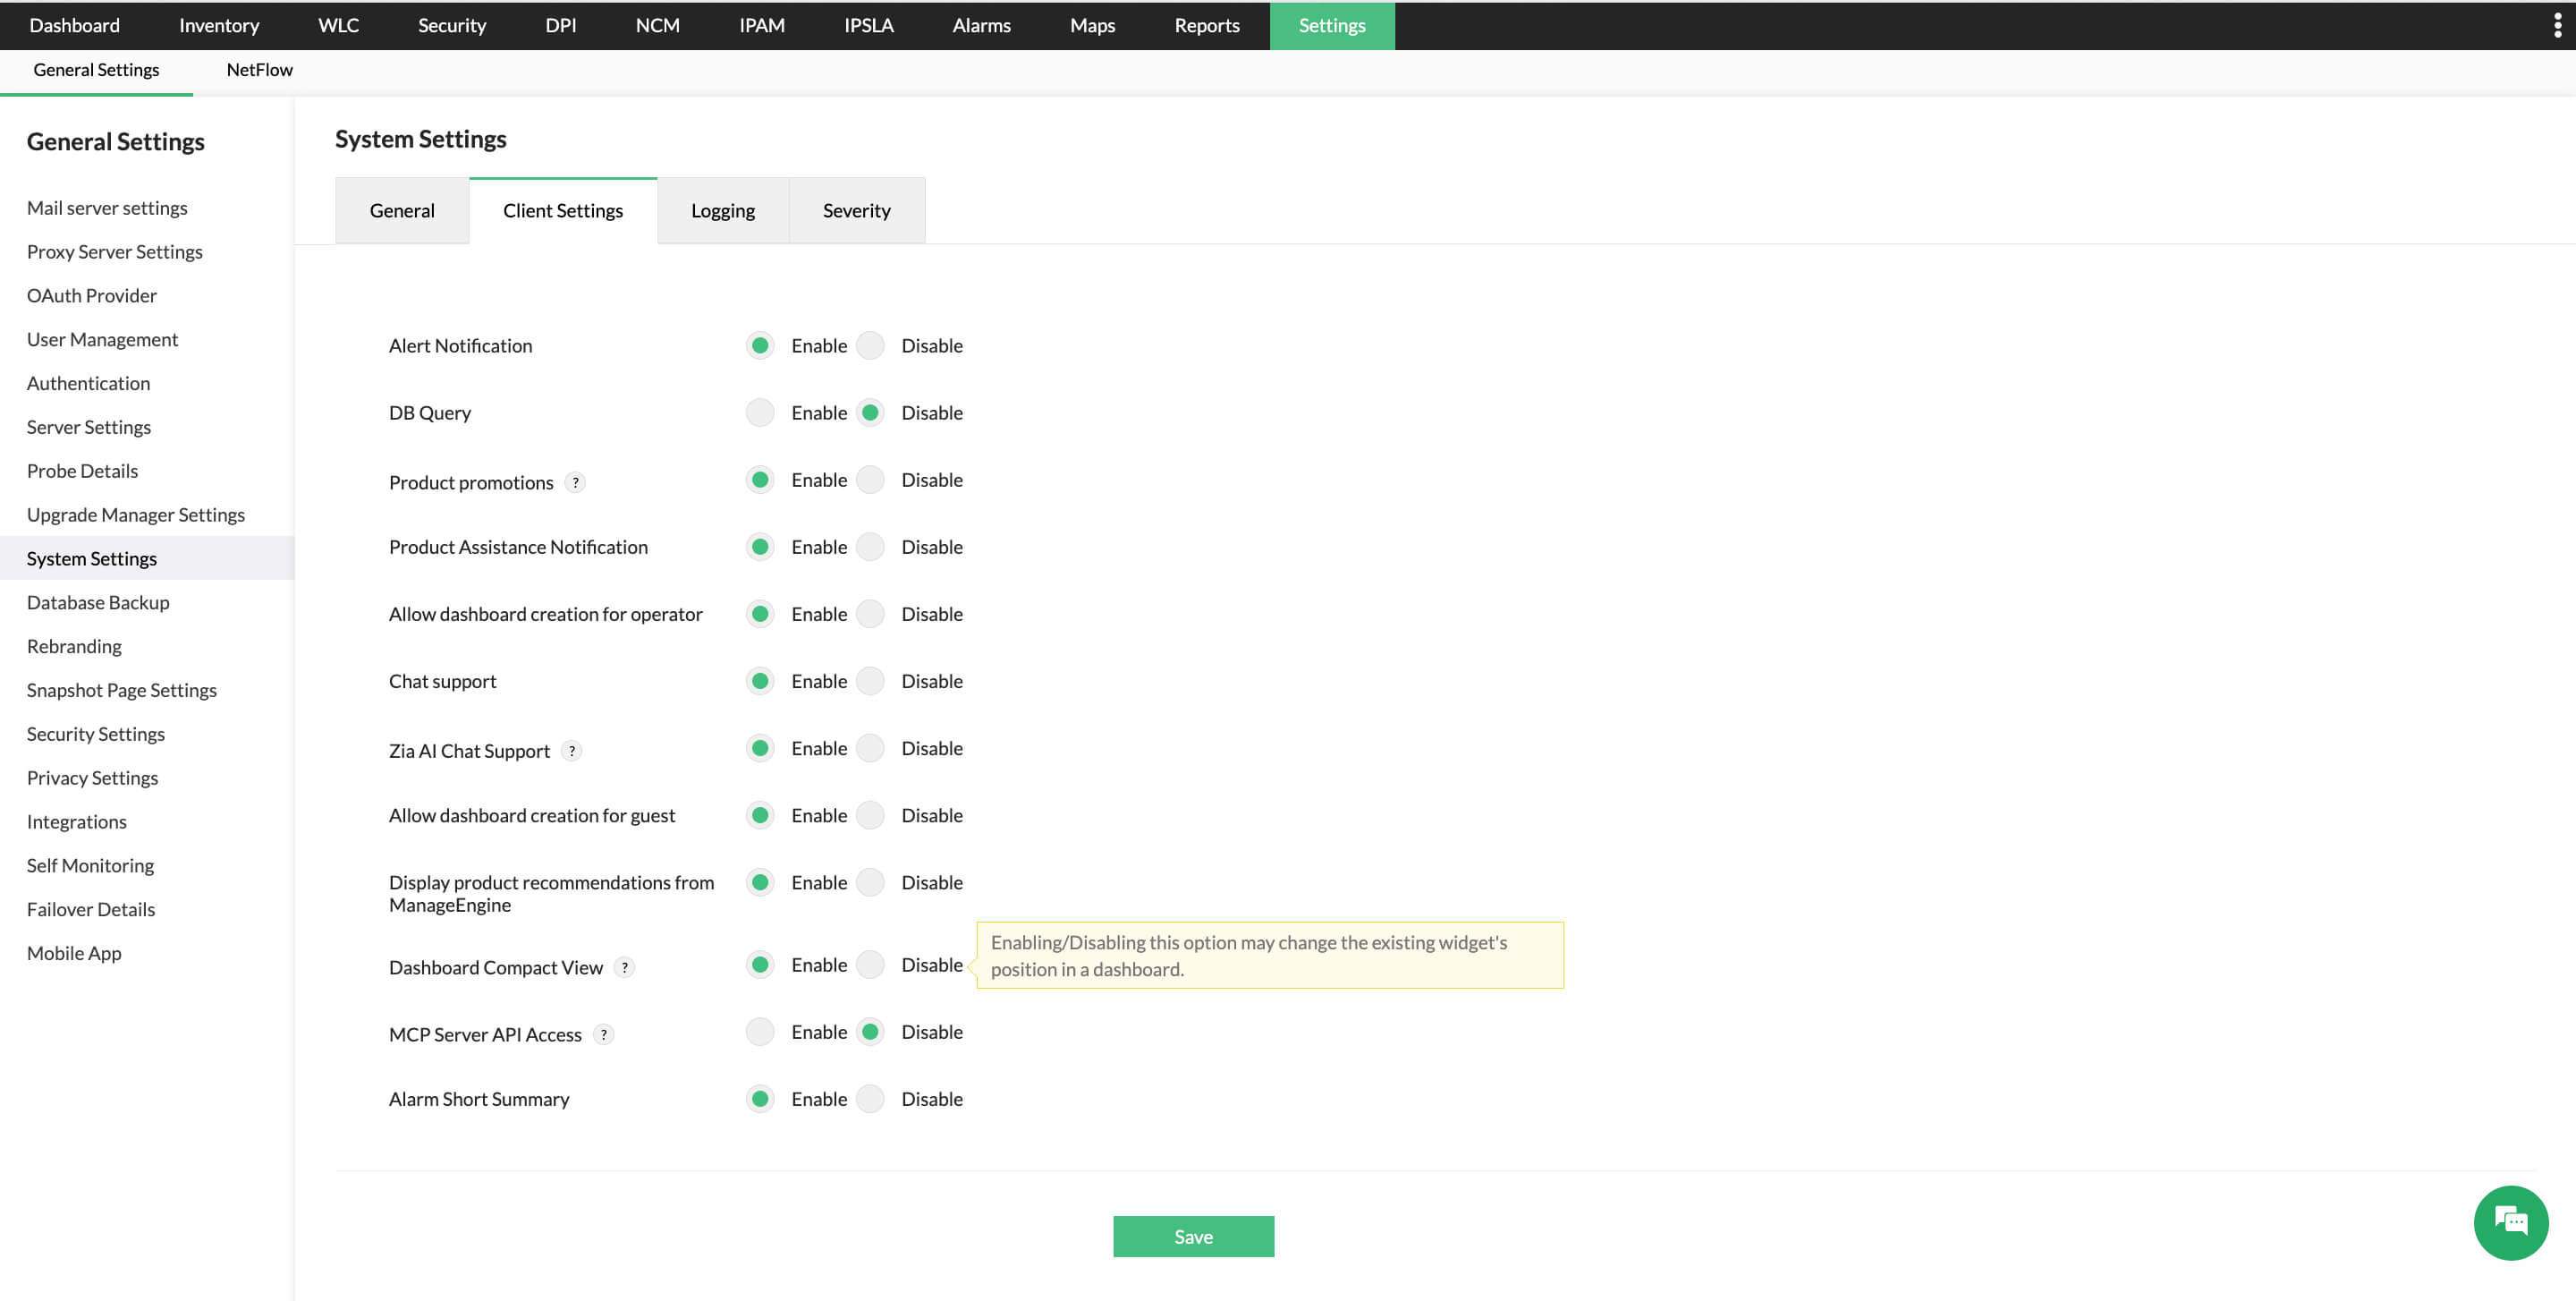
Task: Open Maps in top navigation
Action: (1092, 25)
